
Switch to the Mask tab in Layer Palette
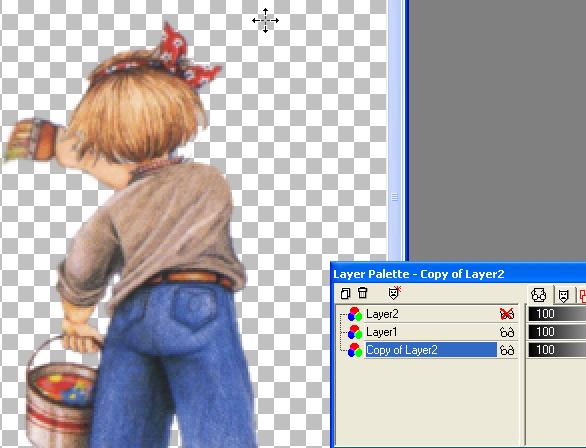point(563,296)
